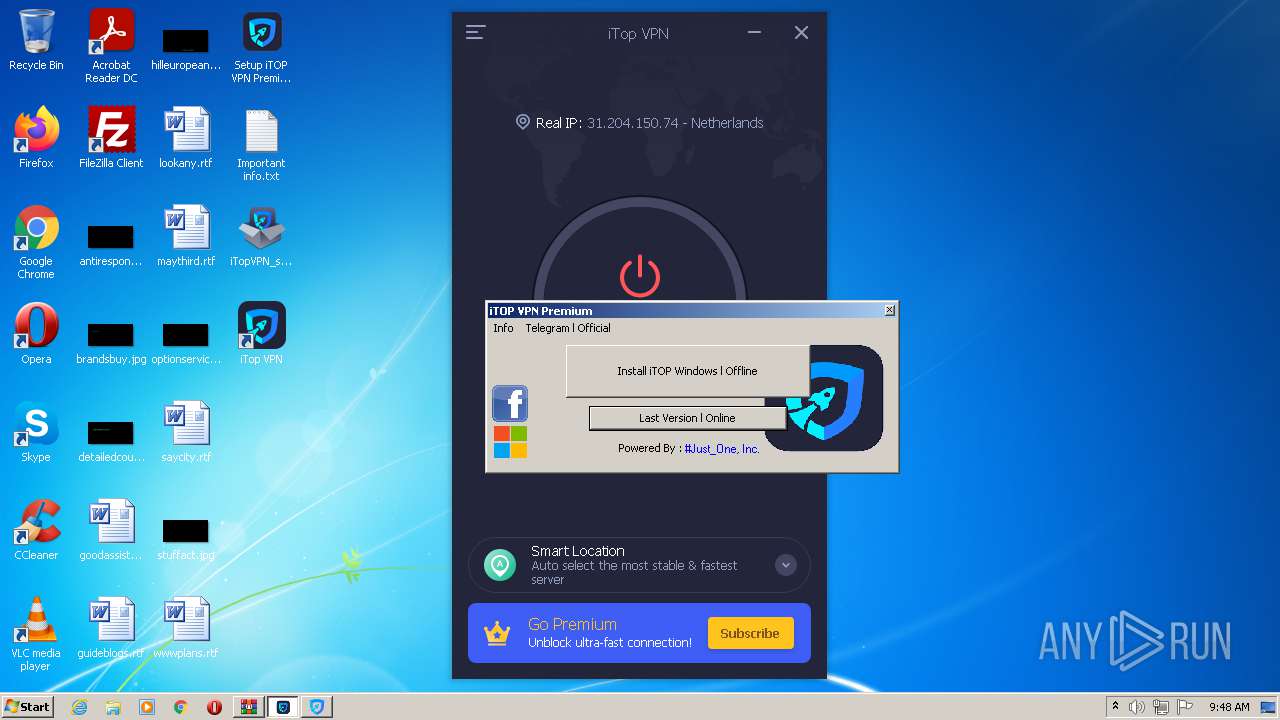Click the Windows Start button
1280x720 pixels.
pyautogui.click(x=28, y=706)
